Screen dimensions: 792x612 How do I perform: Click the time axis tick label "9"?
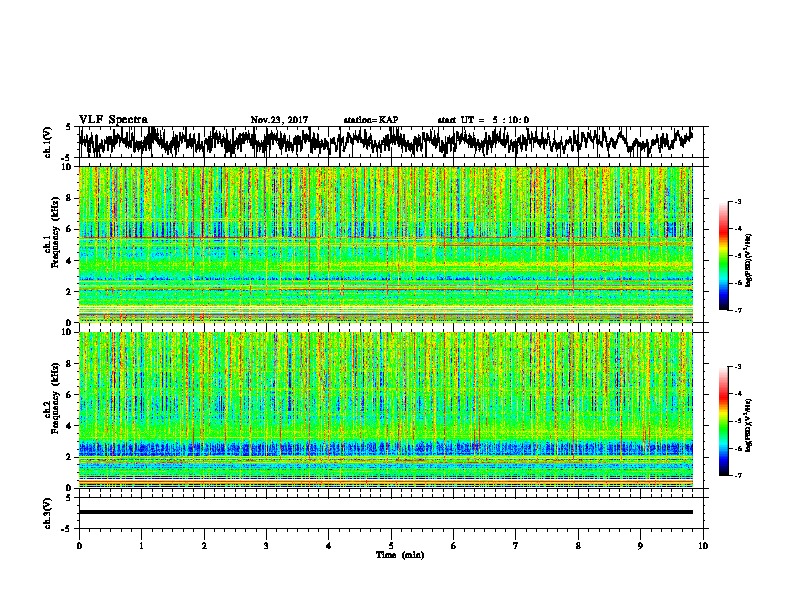[x=640, y=546]
